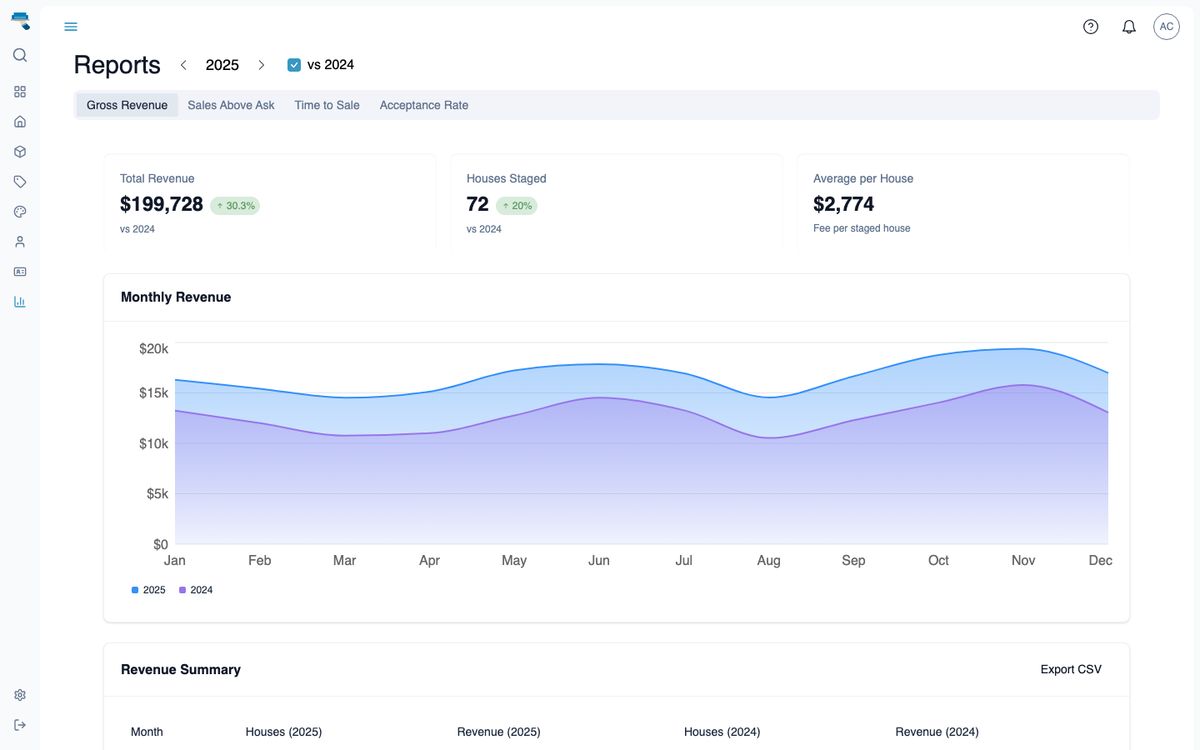Toggle the 2025 chart legend item

pos(148,590)
